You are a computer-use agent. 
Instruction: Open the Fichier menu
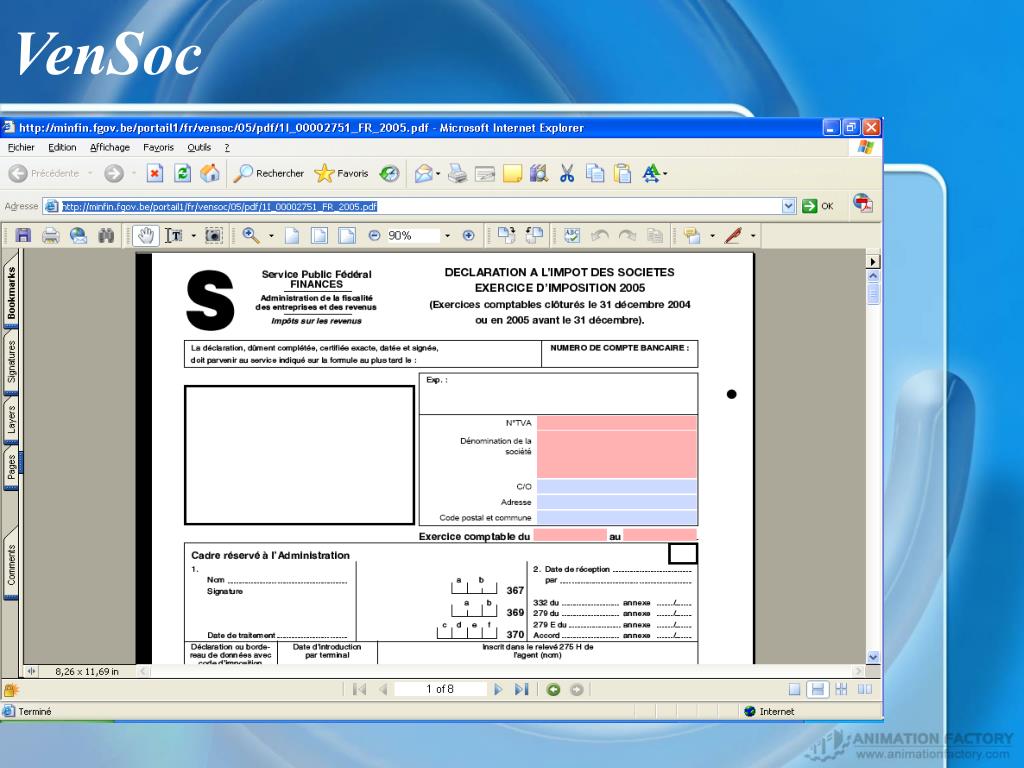pyautogui.click(x=21, y=148)
